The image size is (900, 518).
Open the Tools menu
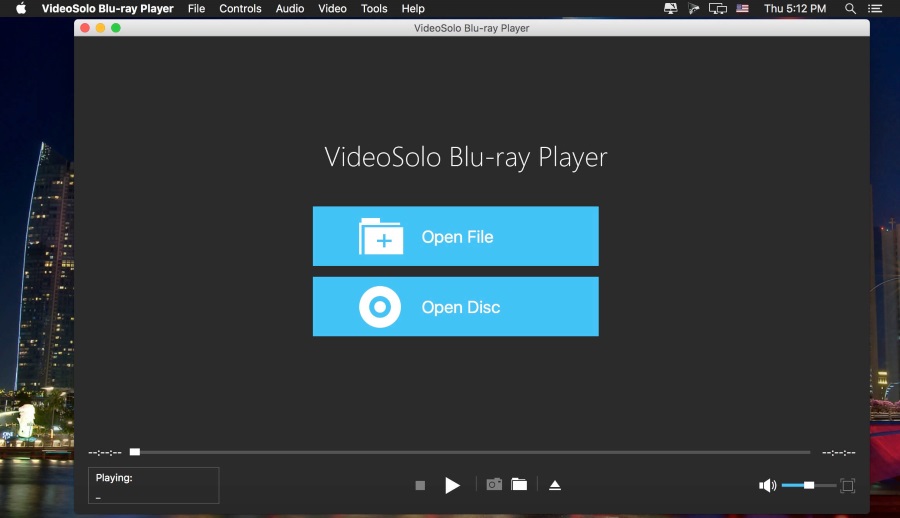(x=374, y=9)
